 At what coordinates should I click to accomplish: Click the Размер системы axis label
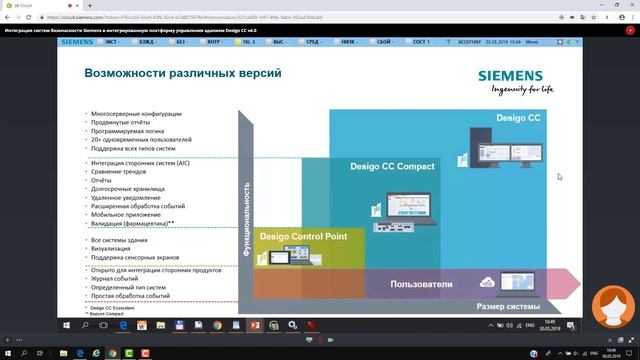508,307
